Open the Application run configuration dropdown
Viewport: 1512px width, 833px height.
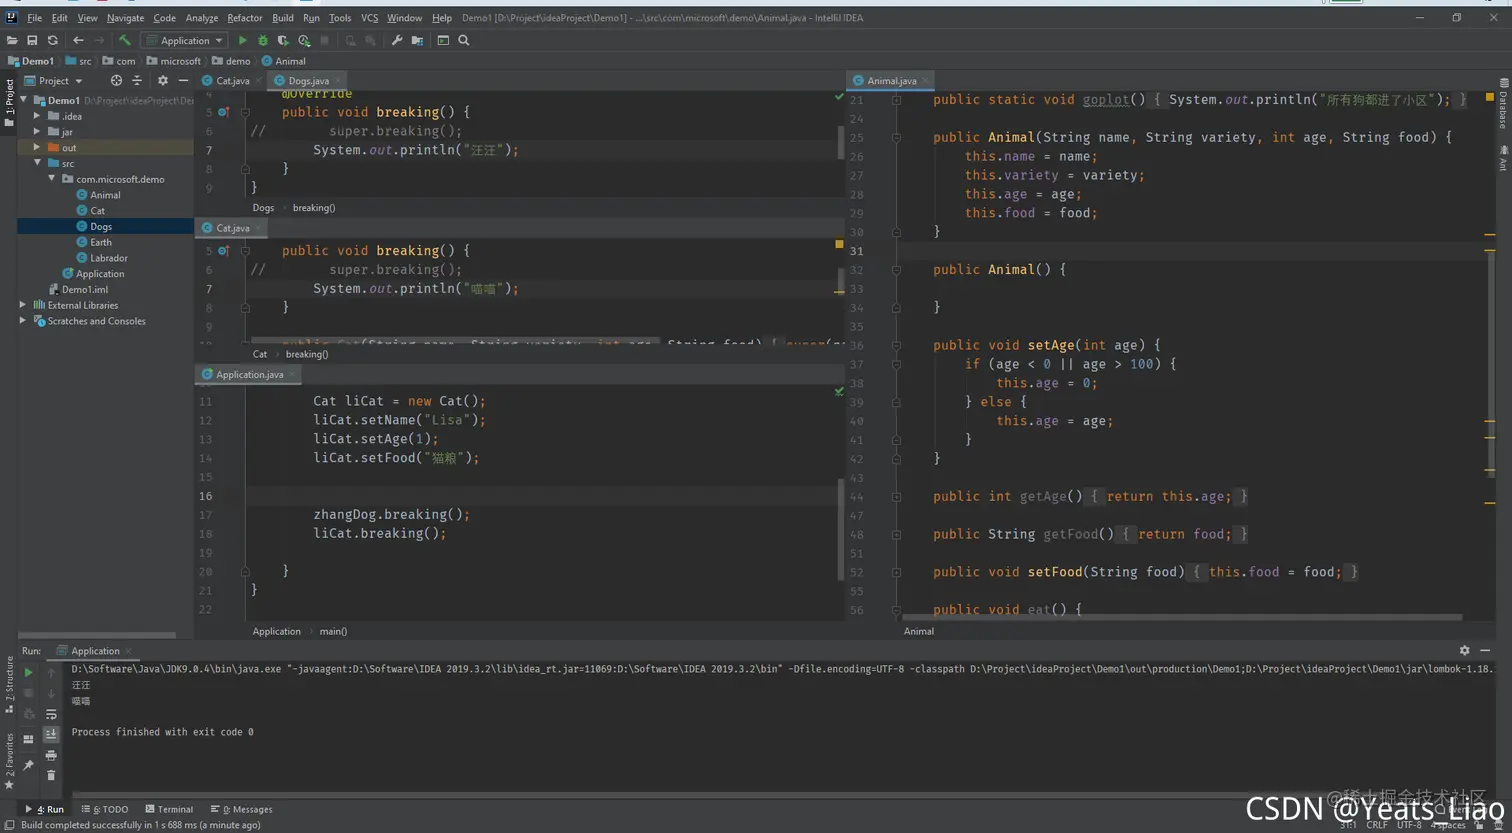(x=185, y=41)
